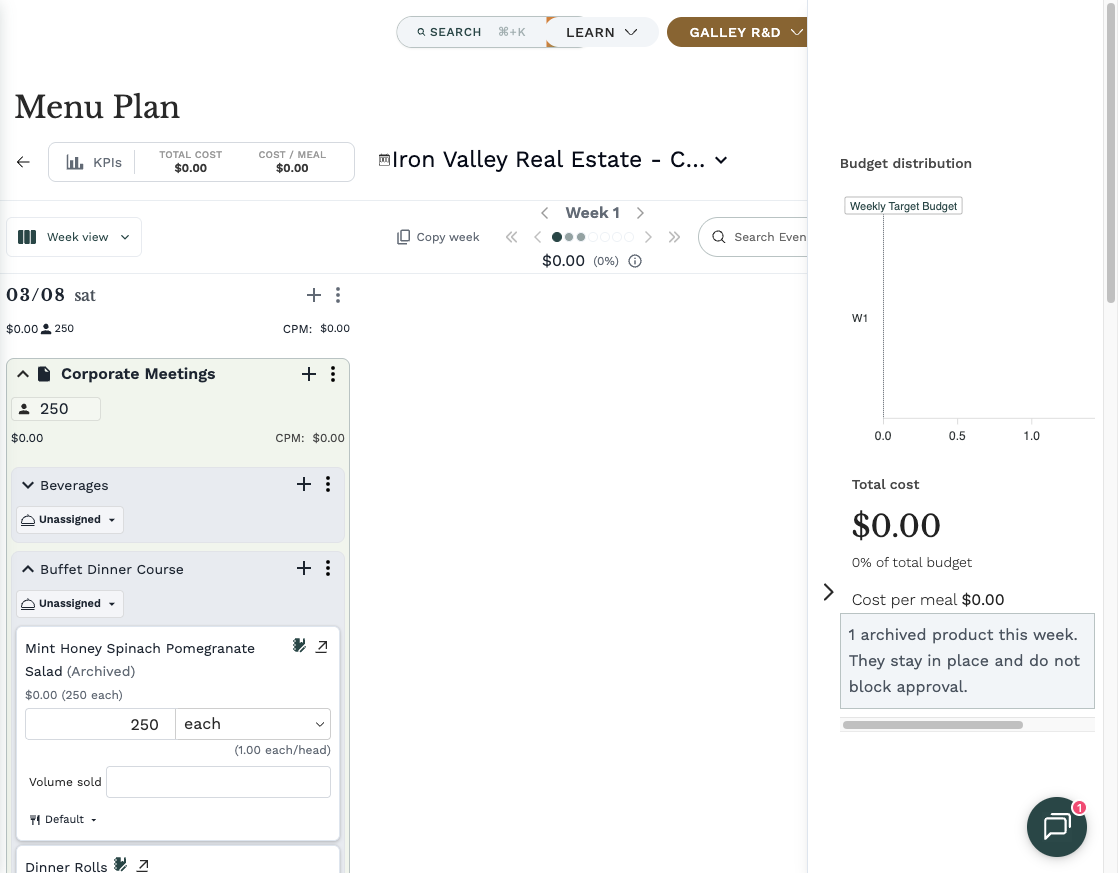This screenshot has height=873, width=1118.
Task: Expand the Beverages course
Action: point(28,485)
